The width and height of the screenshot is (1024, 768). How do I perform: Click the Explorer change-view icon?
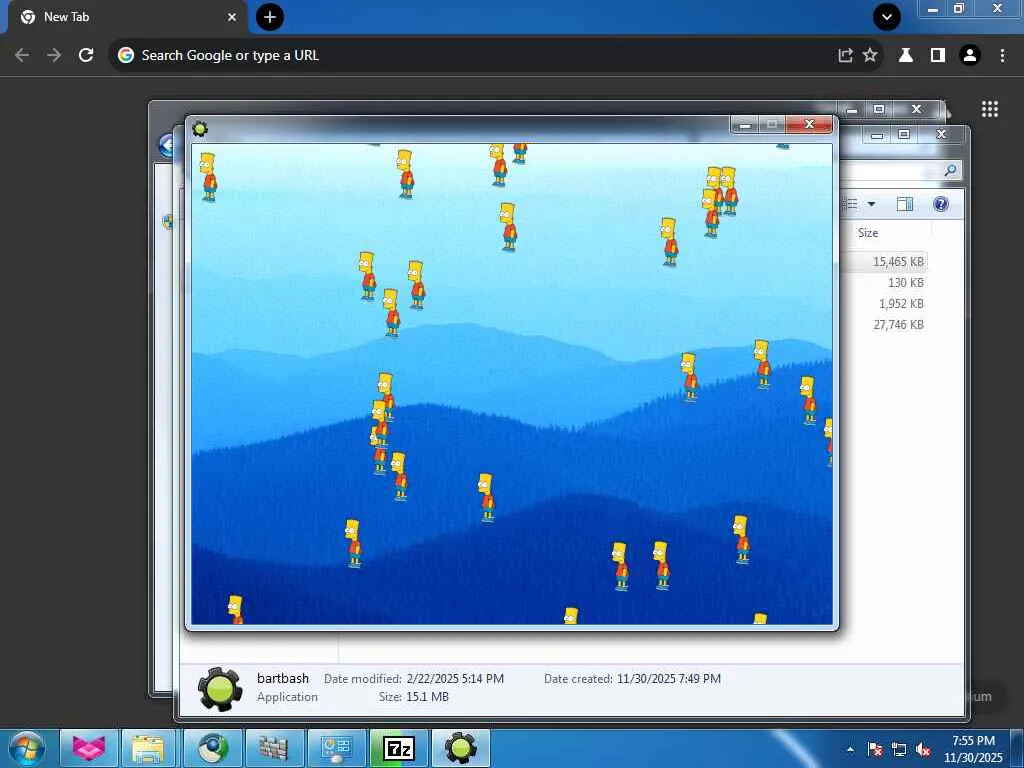point(850,204)
